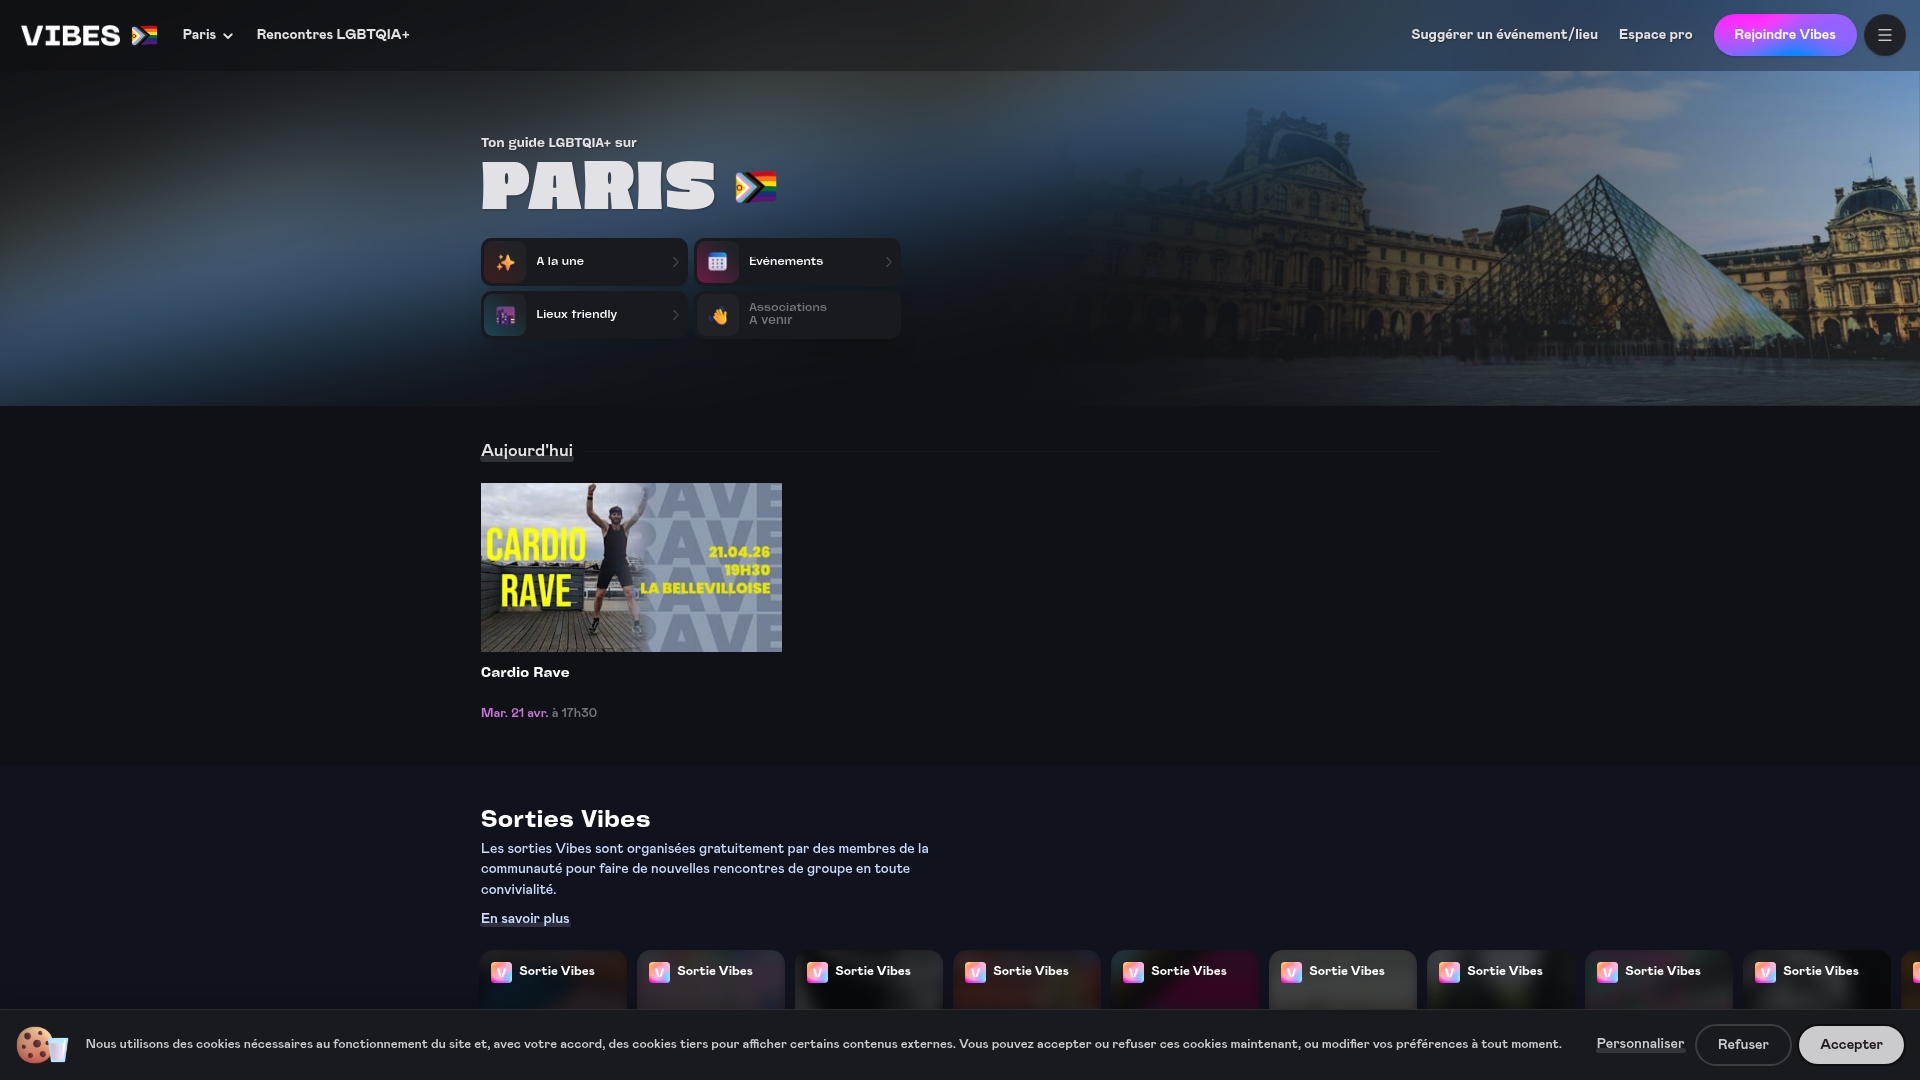Open Evénements section label
The width and height of the screenshot is (1920, 1080).
pyautogui.click(x=786, y=262)
